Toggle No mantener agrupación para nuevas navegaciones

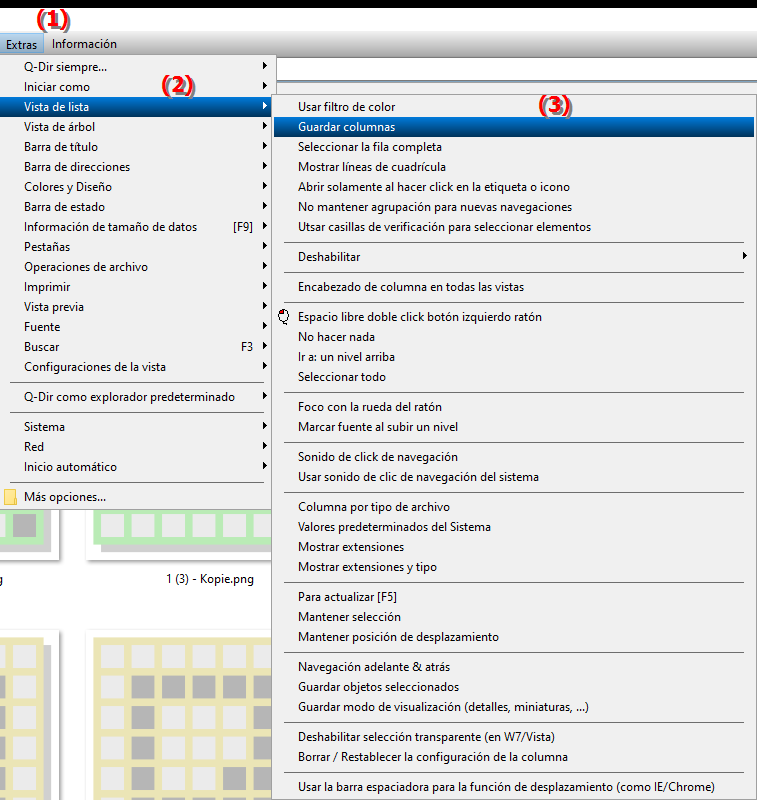click(x=514, y=207)
